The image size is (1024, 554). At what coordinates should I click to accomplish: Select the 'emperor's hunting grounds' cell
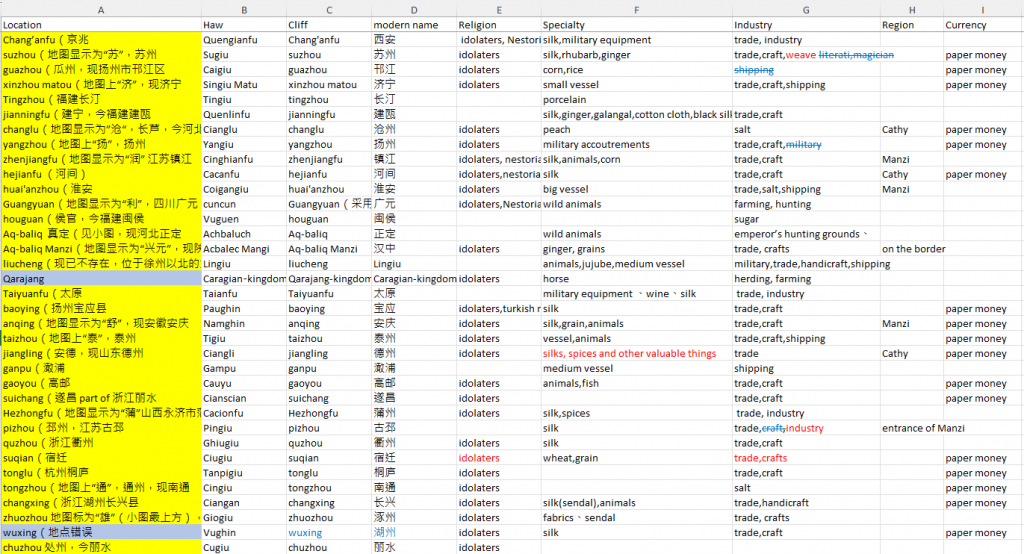(806, 234)
